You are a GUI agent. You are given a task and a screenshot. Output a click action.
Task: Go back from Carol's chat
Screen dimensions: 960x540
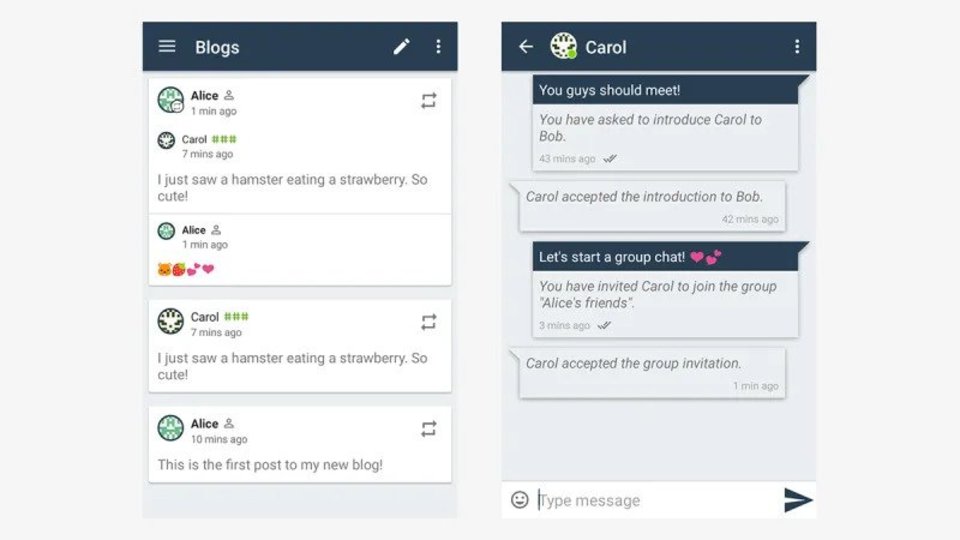coord(526,47)
